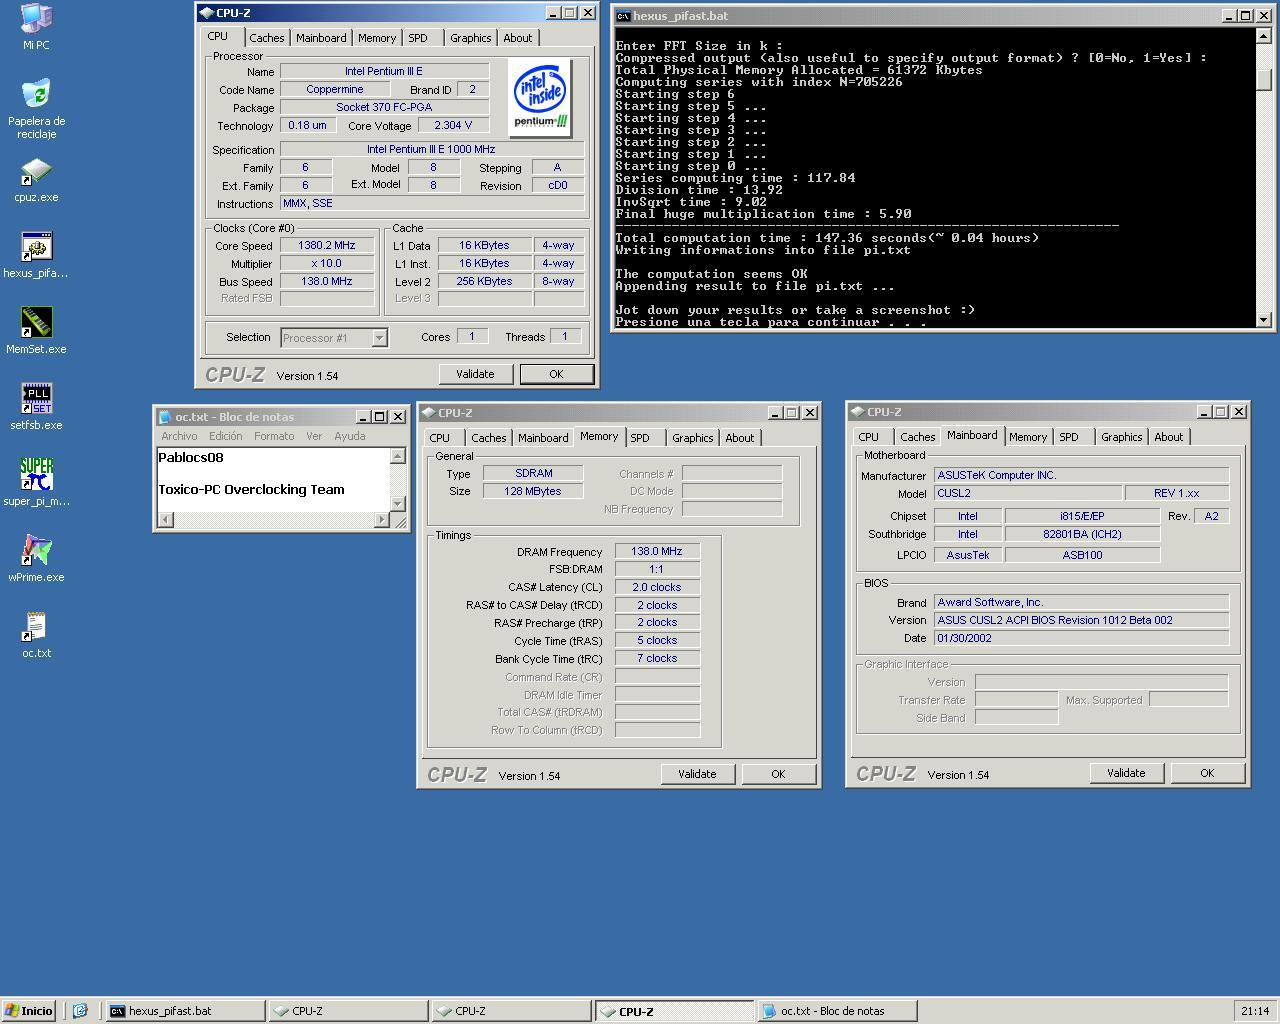Viewport: 1280px width, 1024px height.
Task: Open SPD tab in top CPU-Z window
Action: [x=418, y=38]
